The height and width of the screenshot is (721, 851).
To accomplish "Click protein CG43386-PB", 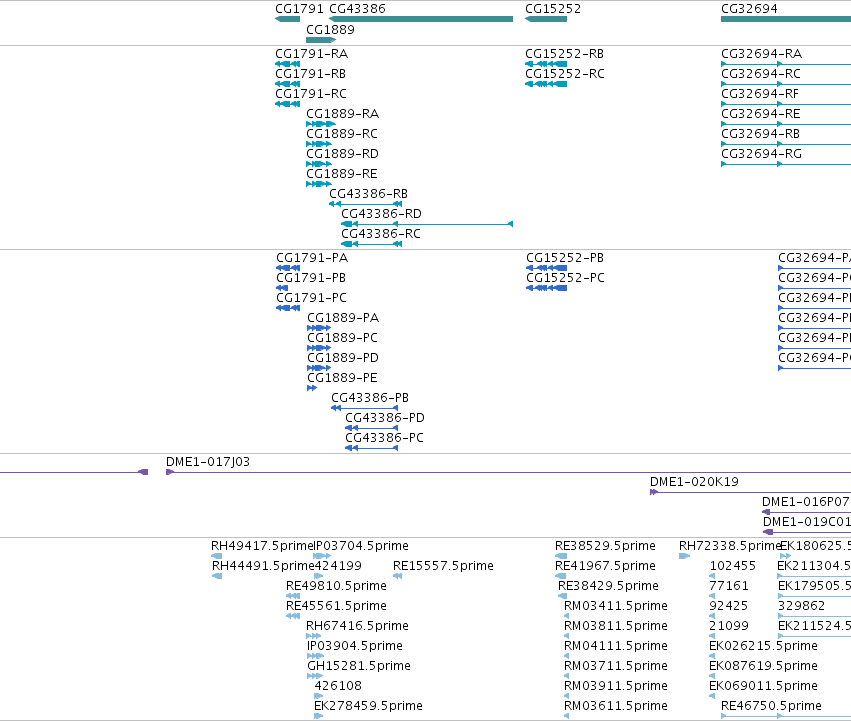I will click(x=370, y=399).
